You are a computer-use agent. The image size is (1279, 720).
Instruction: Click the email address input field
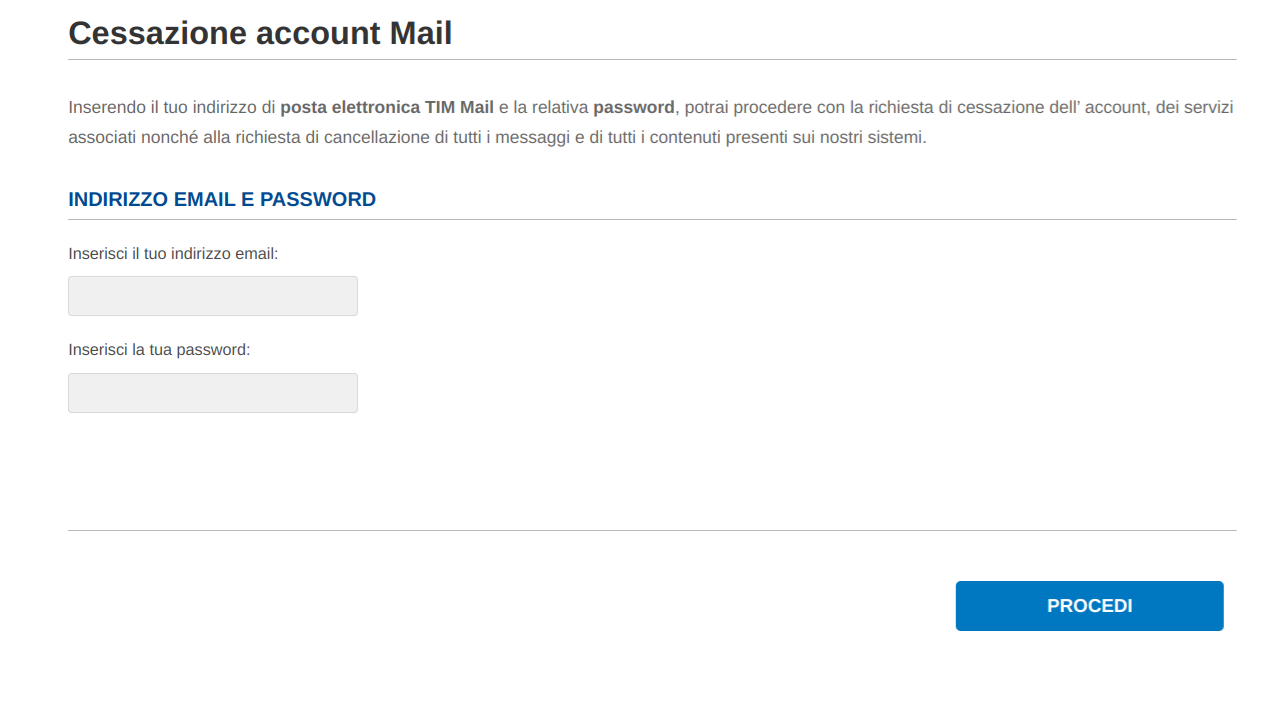212,296
